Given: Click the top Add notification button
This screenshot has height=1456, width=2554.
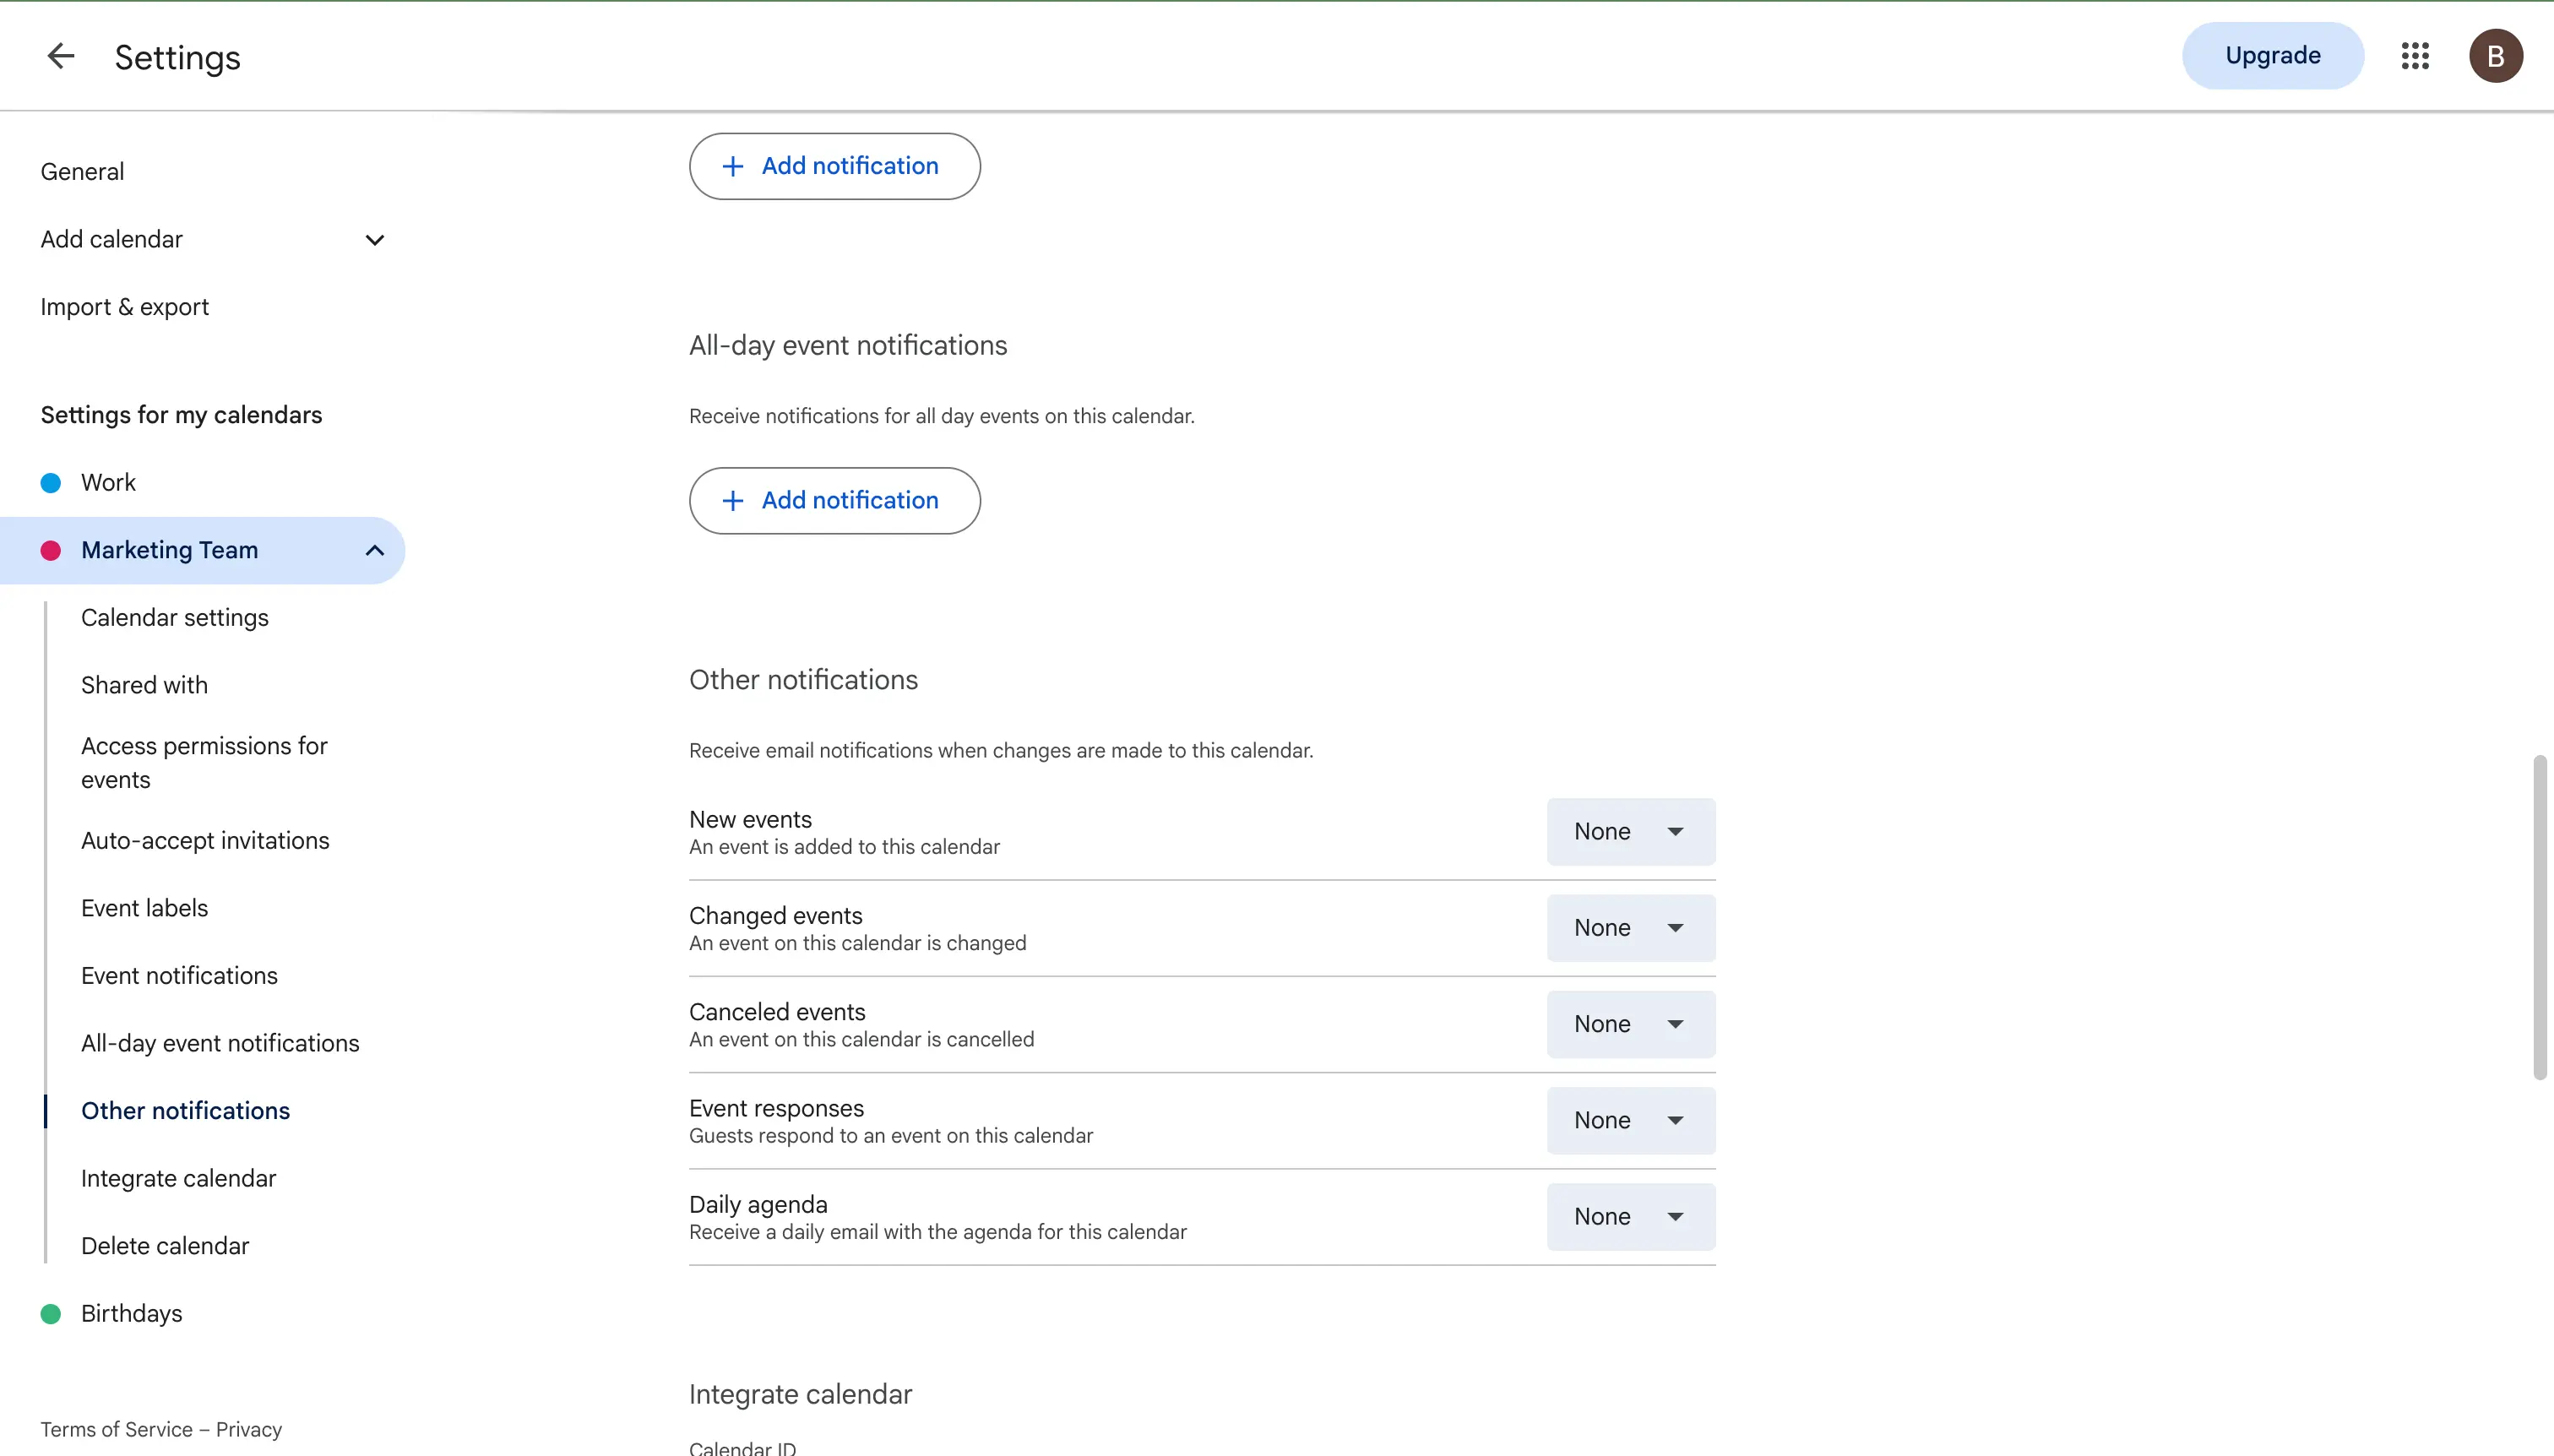Looking at the screenshot, I should [x=834, y=166].
